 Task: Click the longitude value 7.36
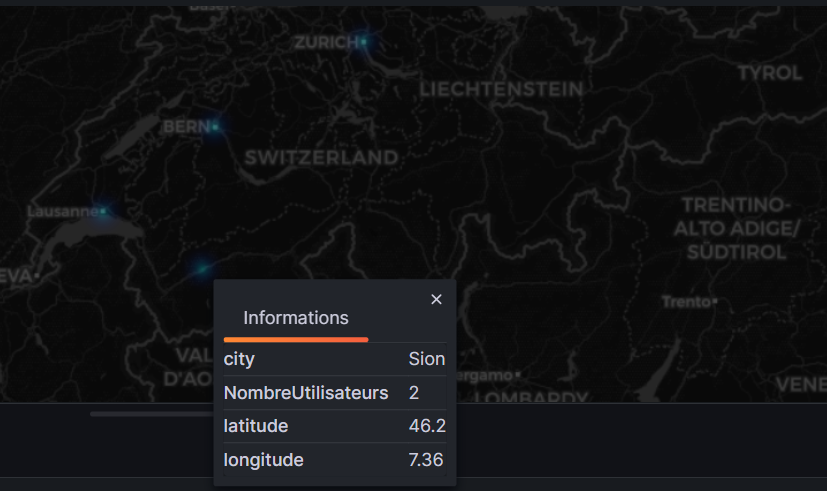[426, 460]
